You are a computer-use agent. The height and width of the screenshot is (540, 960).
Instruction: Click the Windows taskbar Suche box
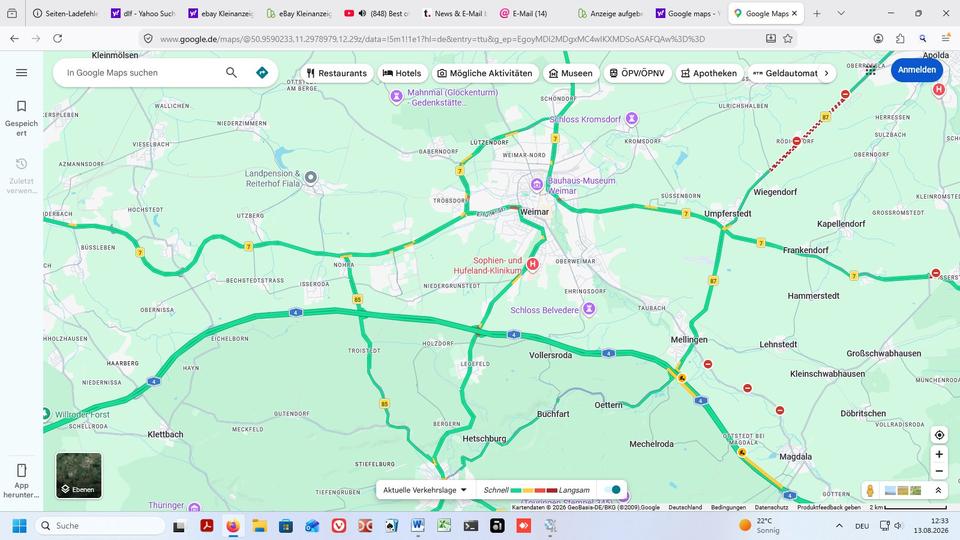tap(99, 525)
